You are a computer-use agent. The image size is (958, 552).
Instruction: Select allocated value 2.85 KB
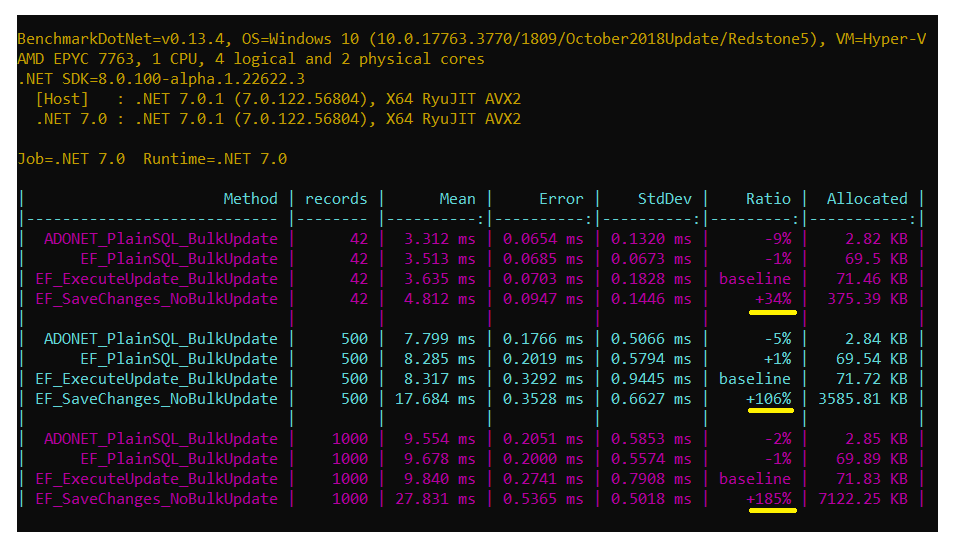pos(877,439)
